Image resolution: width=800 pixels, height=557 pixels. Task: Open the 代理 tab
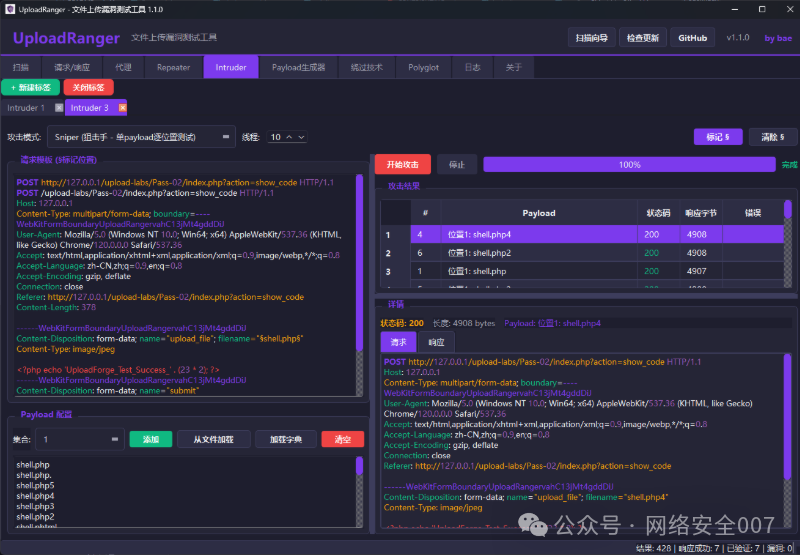tap(123, 67)
